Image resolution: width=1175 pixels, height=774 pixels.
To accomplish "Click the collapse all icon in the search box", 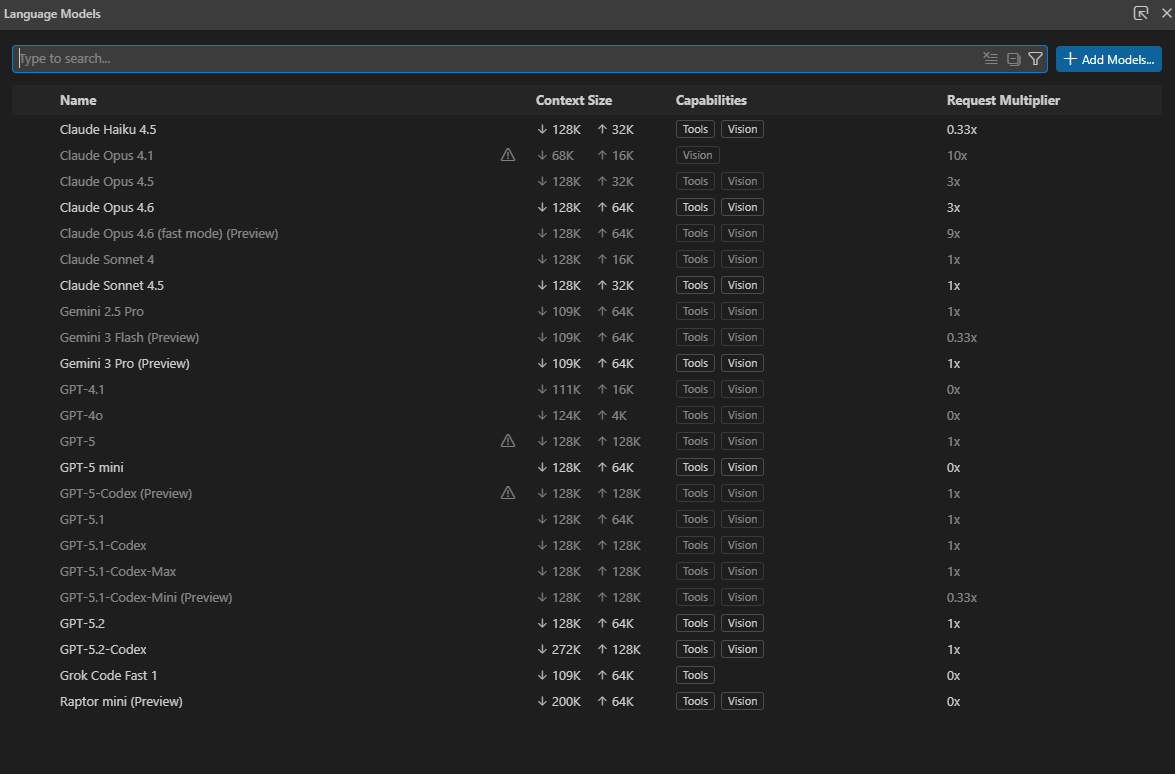I will 1013,59.
